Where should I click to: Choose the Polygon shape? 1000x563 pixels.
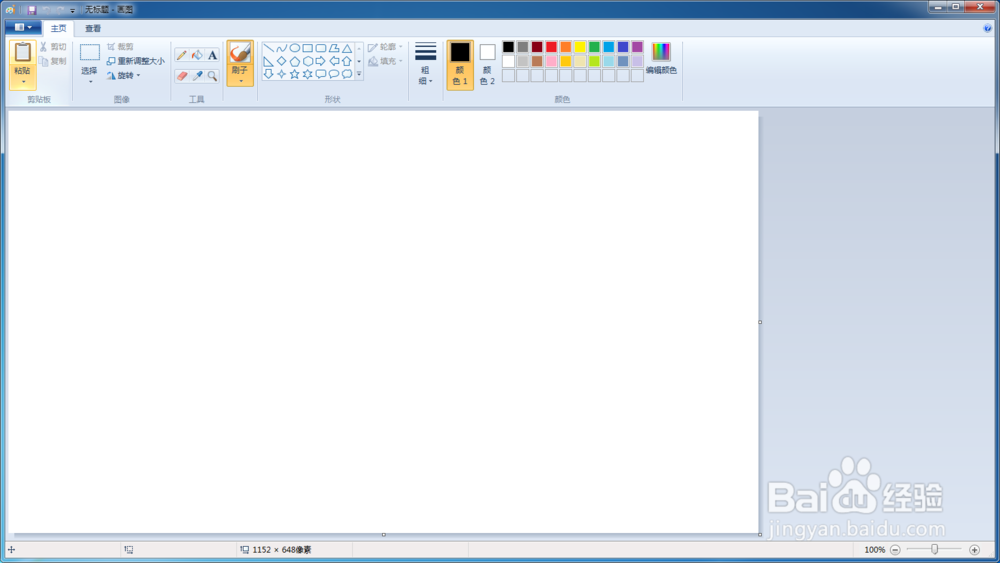[334, 48]
